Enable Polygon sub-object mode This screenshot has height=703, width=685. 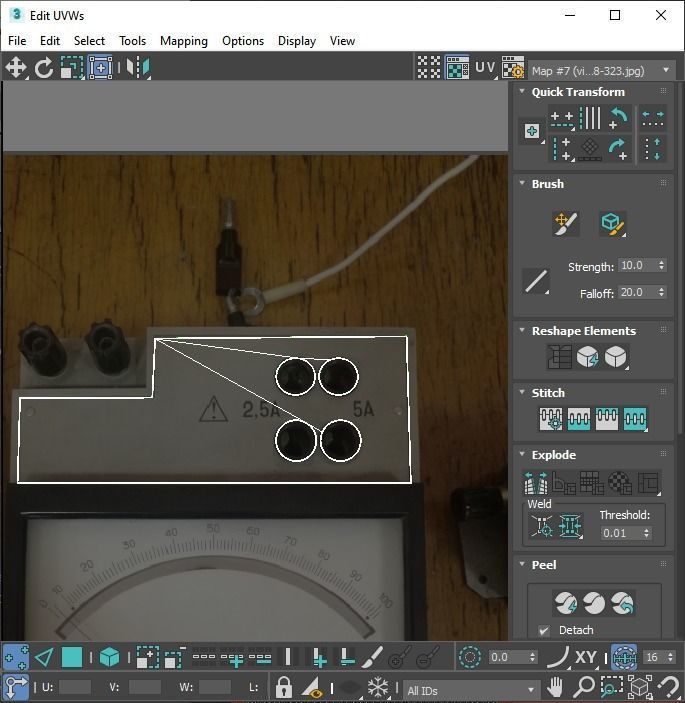pyautogui.click(x=72, y=657)
